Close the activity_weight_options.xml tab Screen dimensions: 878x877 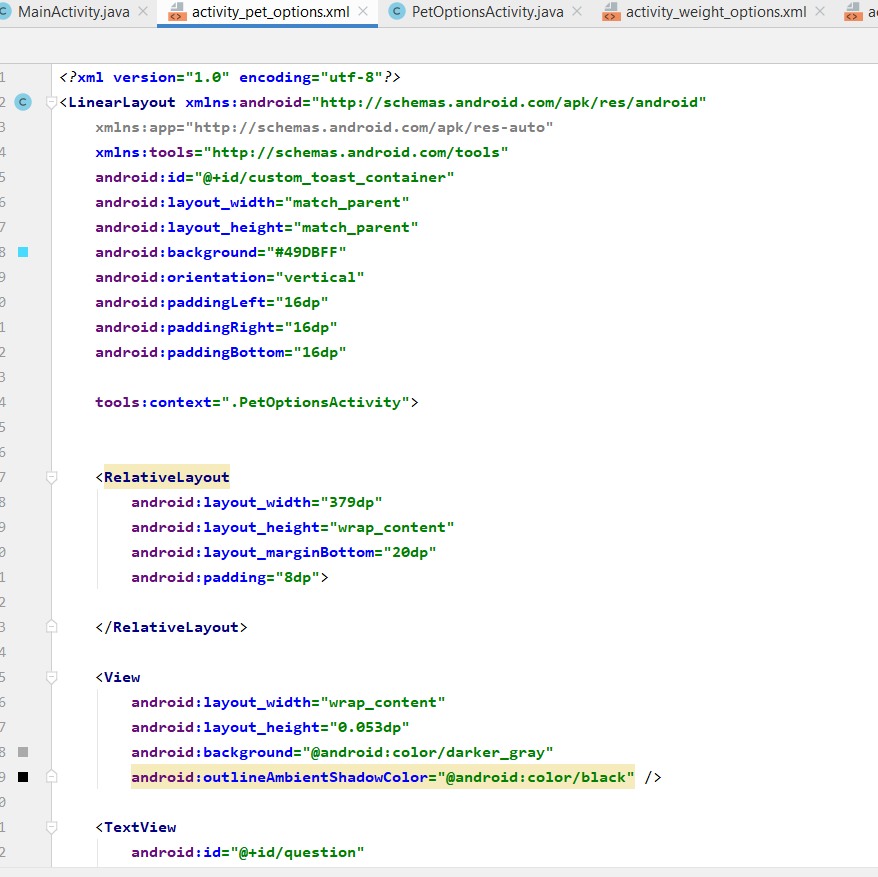(x=818, y=12)
